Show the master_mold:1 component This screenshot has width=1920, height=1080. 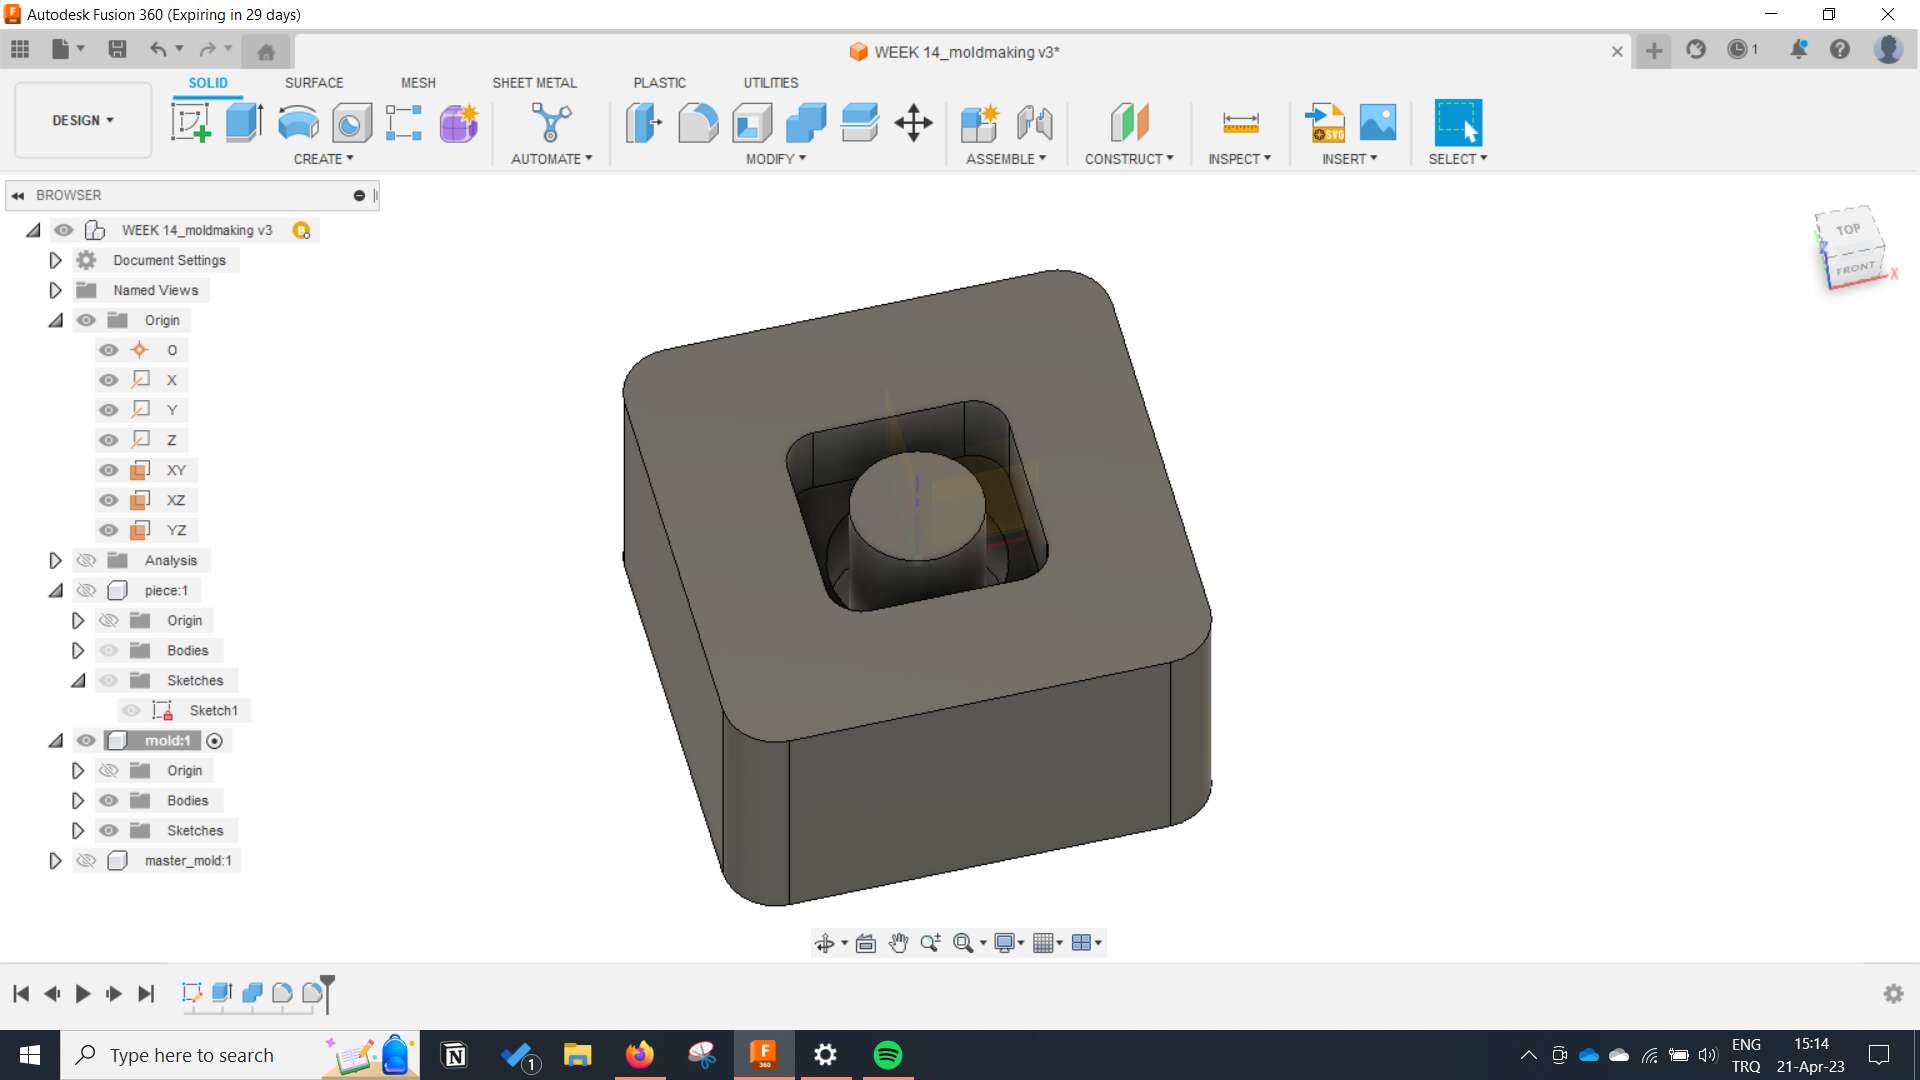click(87, 860)
